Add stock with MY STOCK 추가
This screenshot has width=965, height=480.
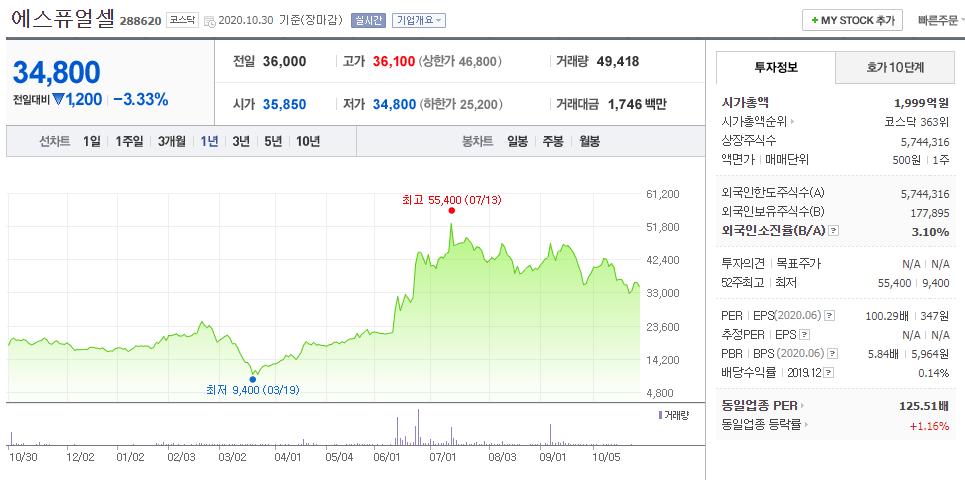click(x=852, y=20)
